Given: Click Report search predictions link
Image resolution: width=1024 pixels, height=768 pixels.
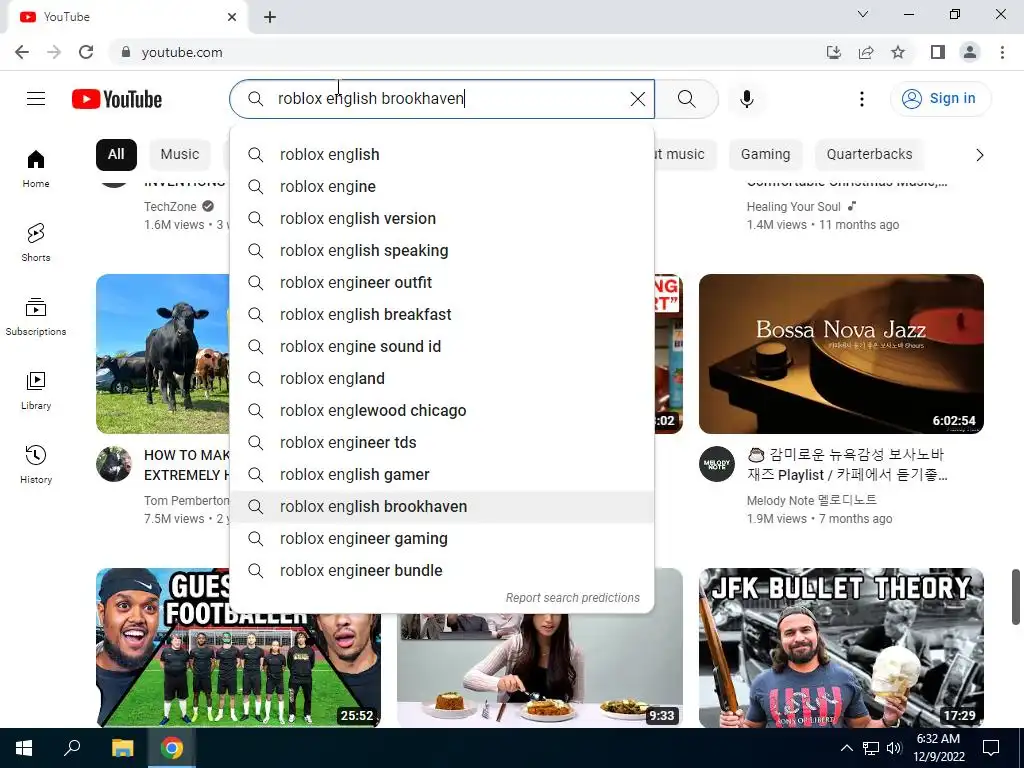Looking at the screenshot, I should pos(573,598).
